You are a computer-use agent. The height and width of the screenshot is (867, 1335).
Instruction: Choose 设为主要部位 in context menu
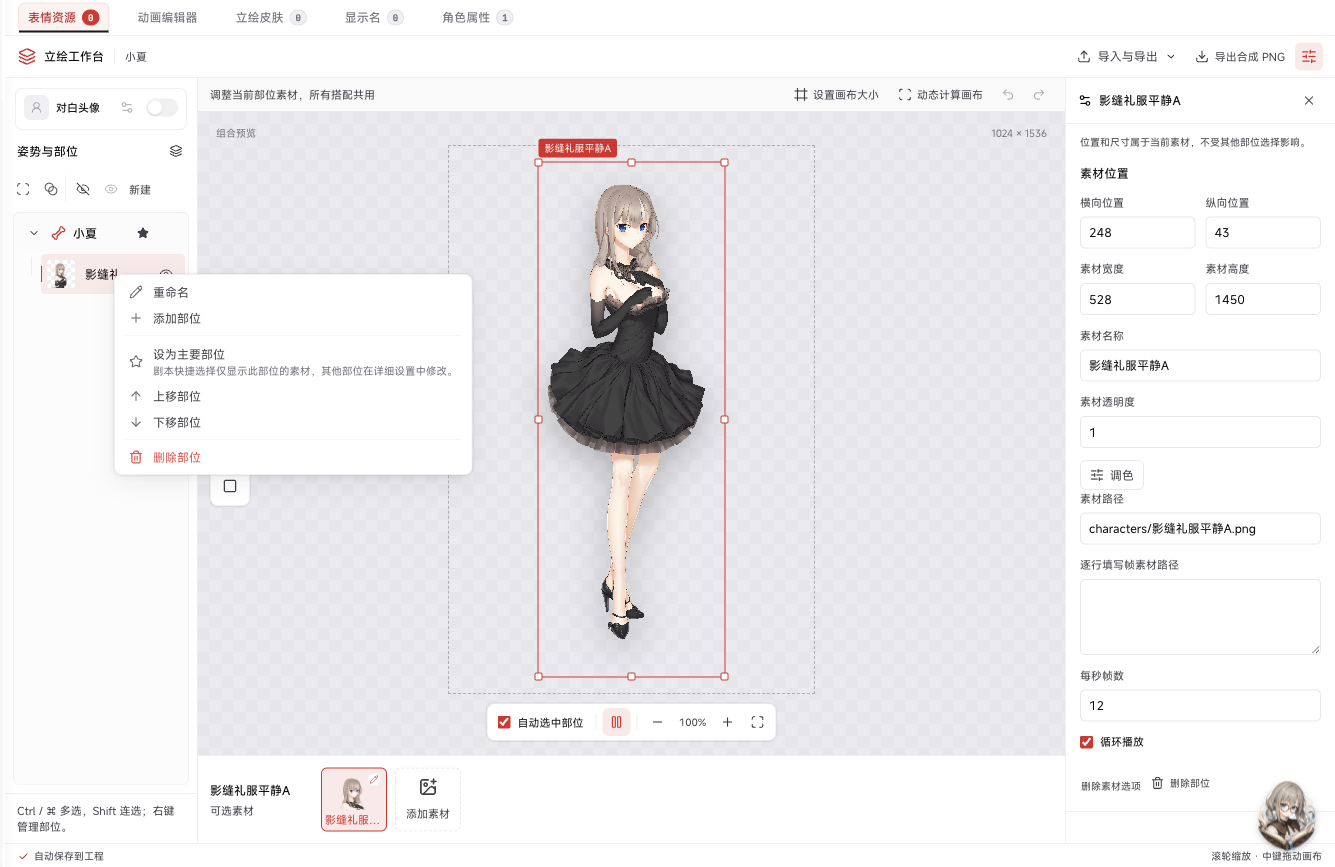tap(293, 362)
